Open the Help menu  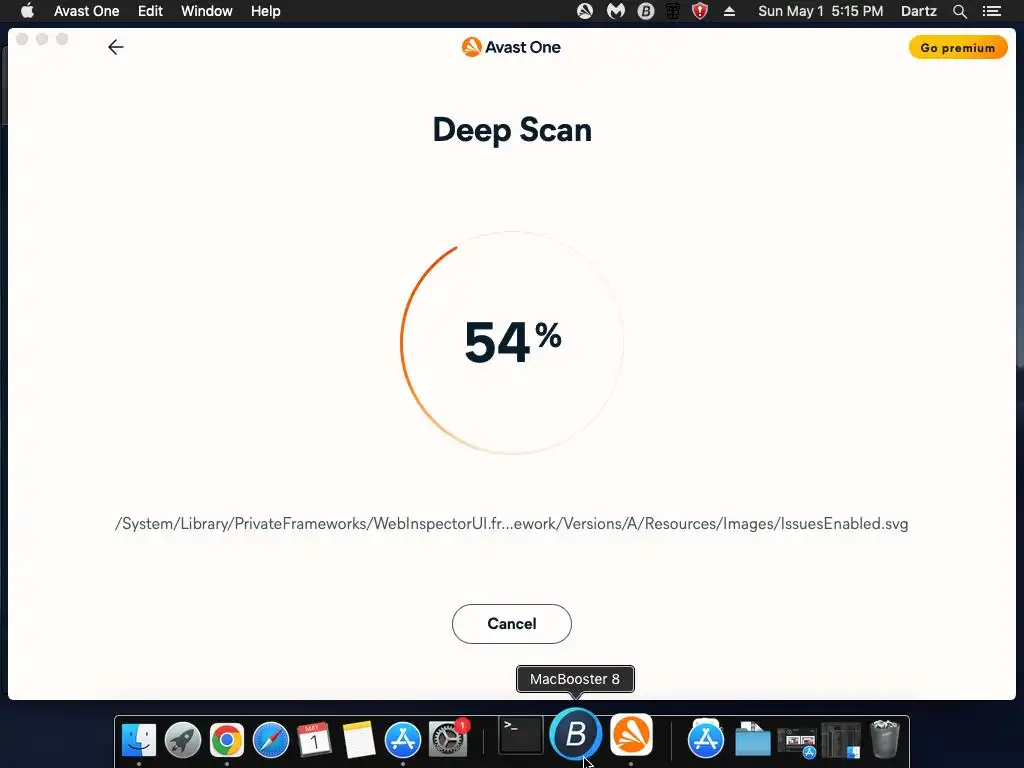266,11
